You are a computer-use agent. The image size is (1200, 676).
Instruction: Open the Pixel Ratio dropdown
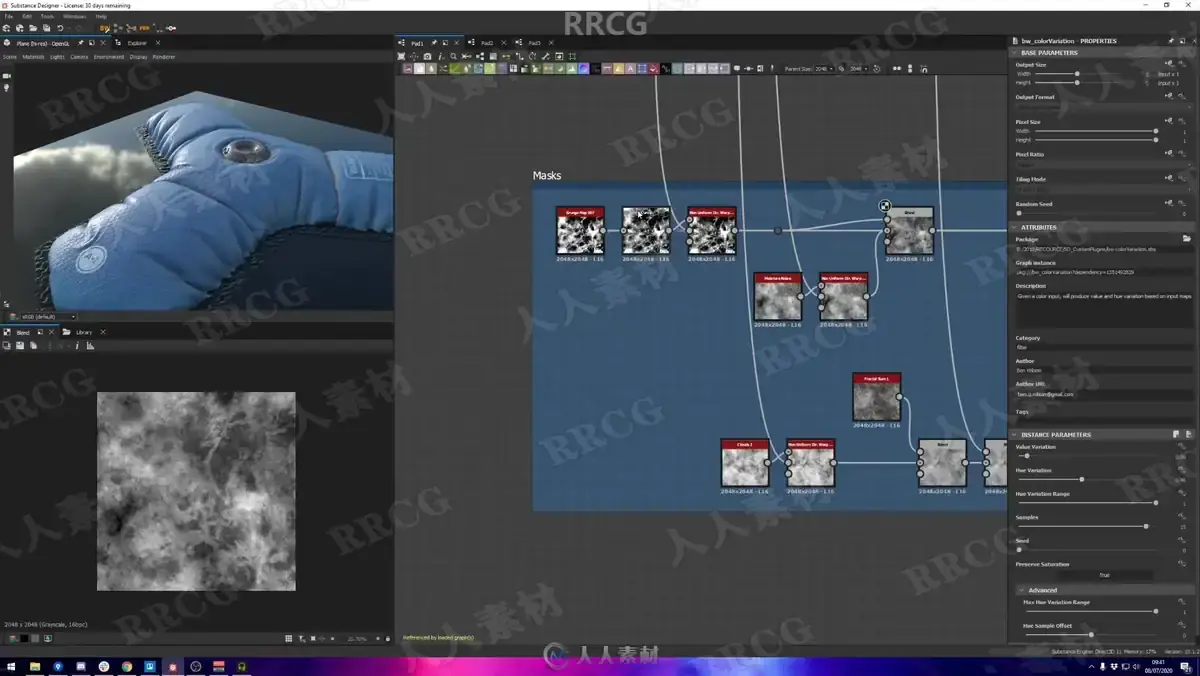point(1103,163)
